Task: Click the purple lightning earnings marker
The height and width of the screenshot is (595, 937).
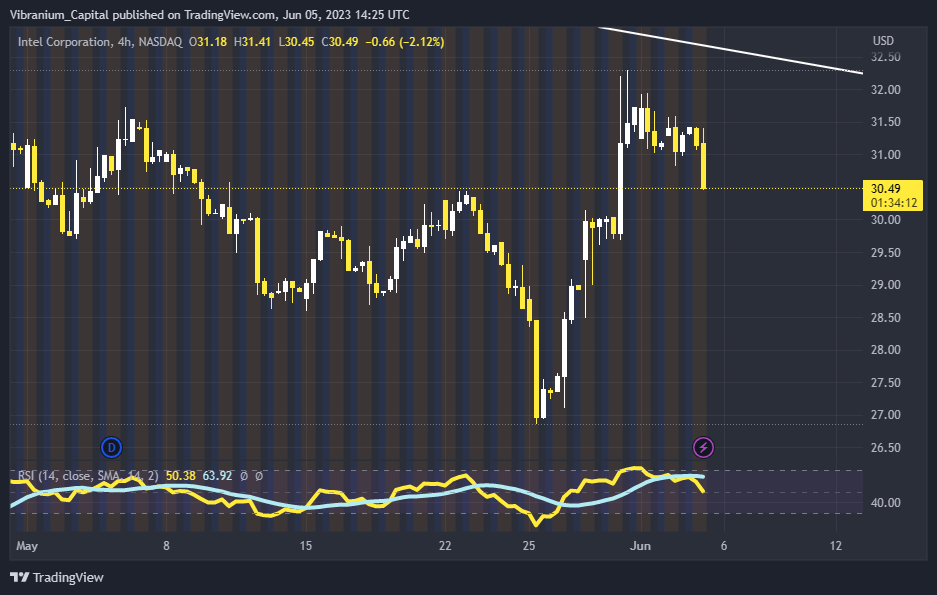Action: click(703, 447)
